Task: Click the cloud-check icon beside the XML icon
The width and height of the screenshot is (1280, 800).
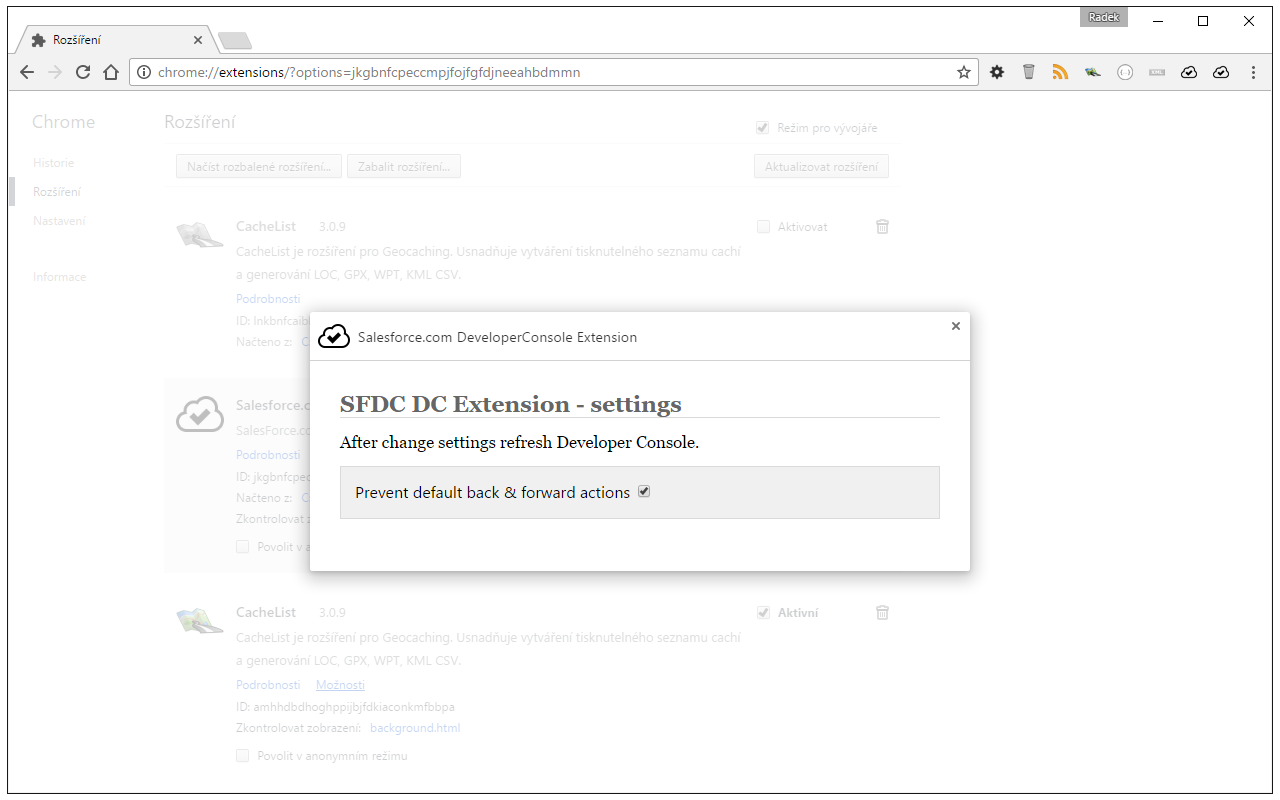Action: (1189, 72)
